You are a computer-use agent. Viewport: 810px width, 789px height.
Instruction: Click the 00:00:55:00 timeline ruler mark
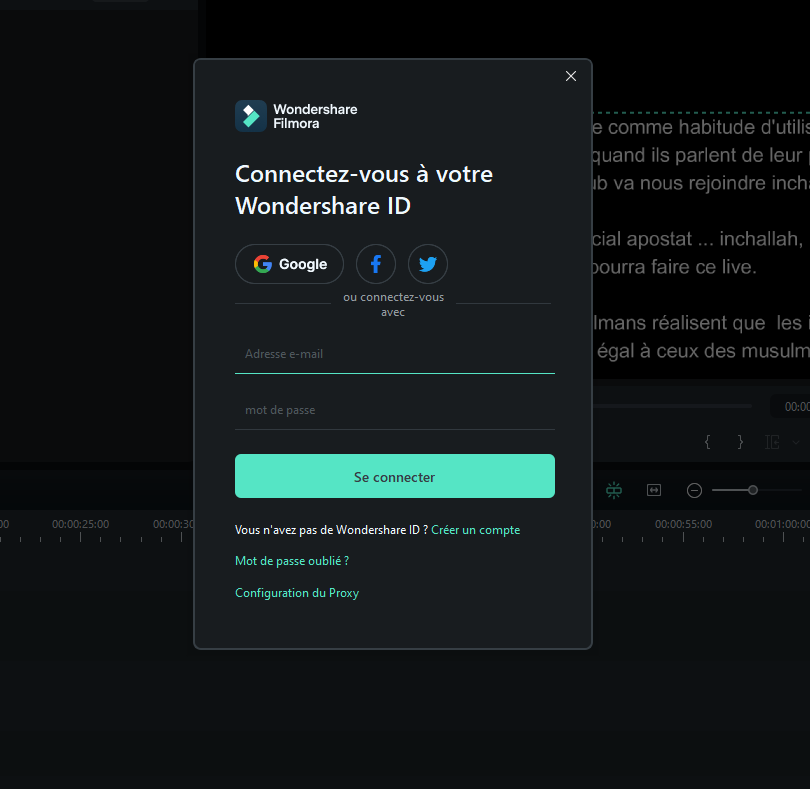coord(683,524)
